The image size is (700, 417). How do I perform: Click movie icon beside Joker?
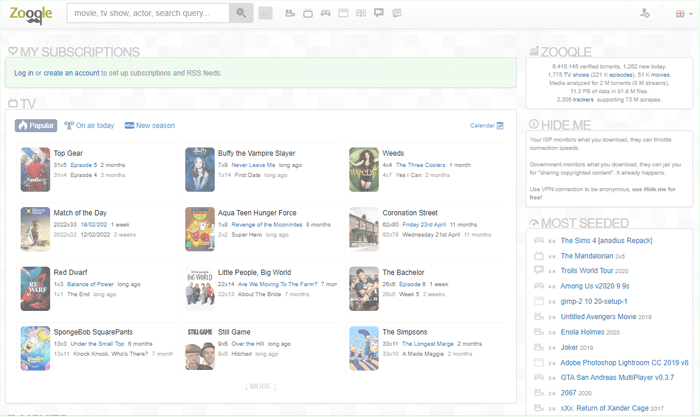[x=539, y=347]
